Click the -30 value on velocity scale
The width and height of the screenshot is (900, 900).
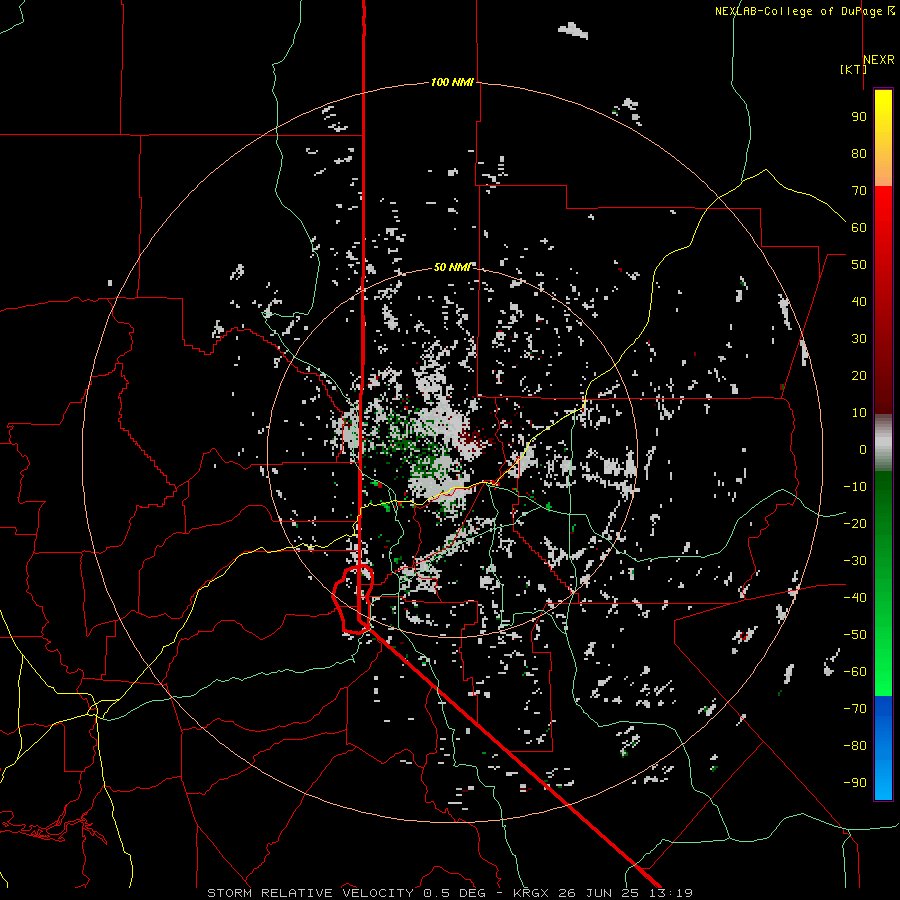click(855, 561)
